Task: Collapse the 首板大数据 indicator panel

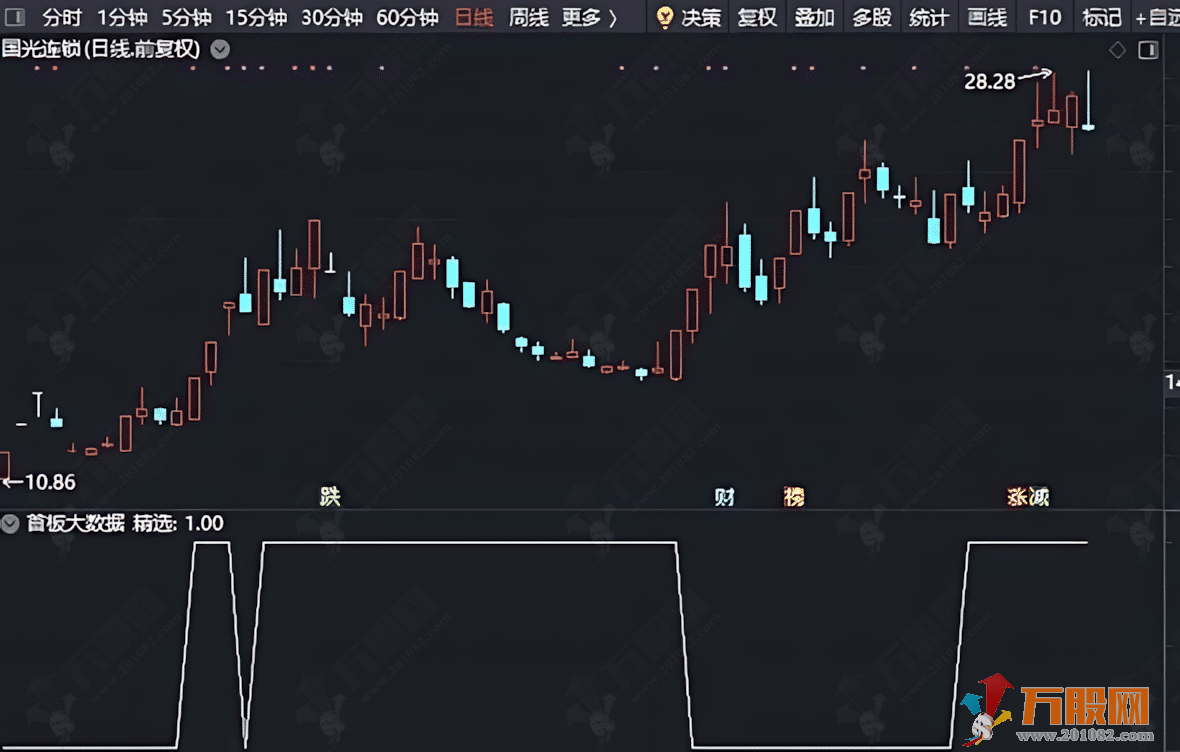Action: coord(11,523)
